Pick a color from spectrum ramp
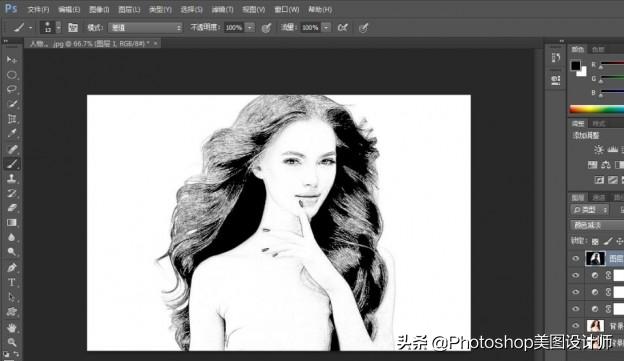The image size is (624, 361). pos(597,109)
